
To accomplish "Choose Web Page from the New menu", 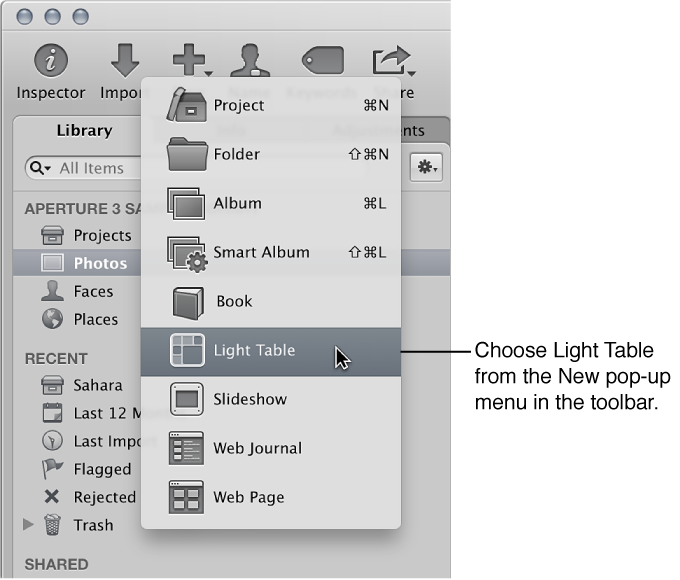I will [x=271, y=498].
